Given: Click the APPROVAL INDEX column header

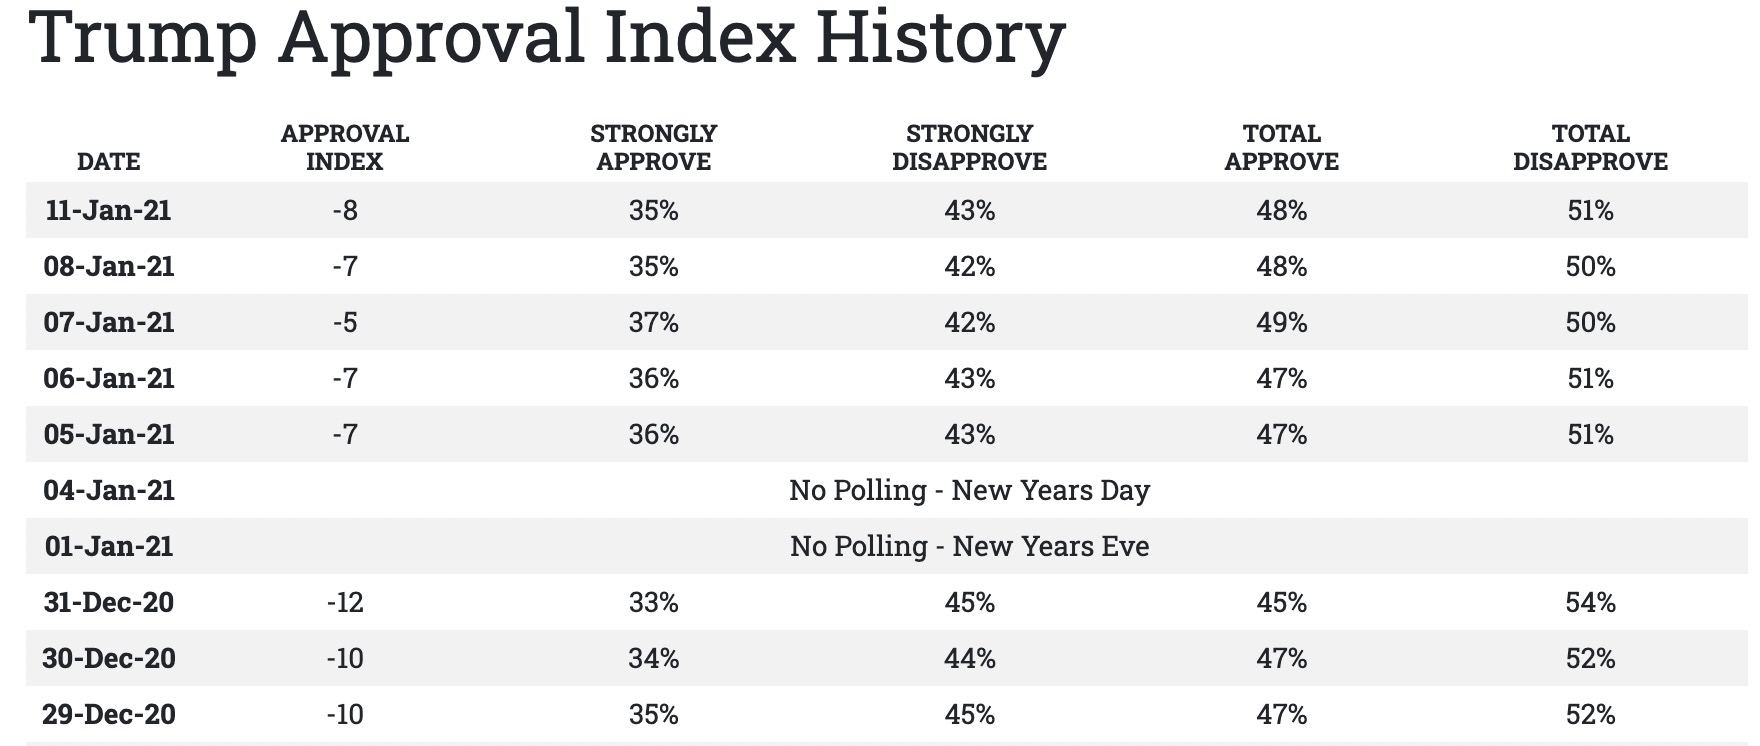Looking at the screenshot, I should point(345,147).
